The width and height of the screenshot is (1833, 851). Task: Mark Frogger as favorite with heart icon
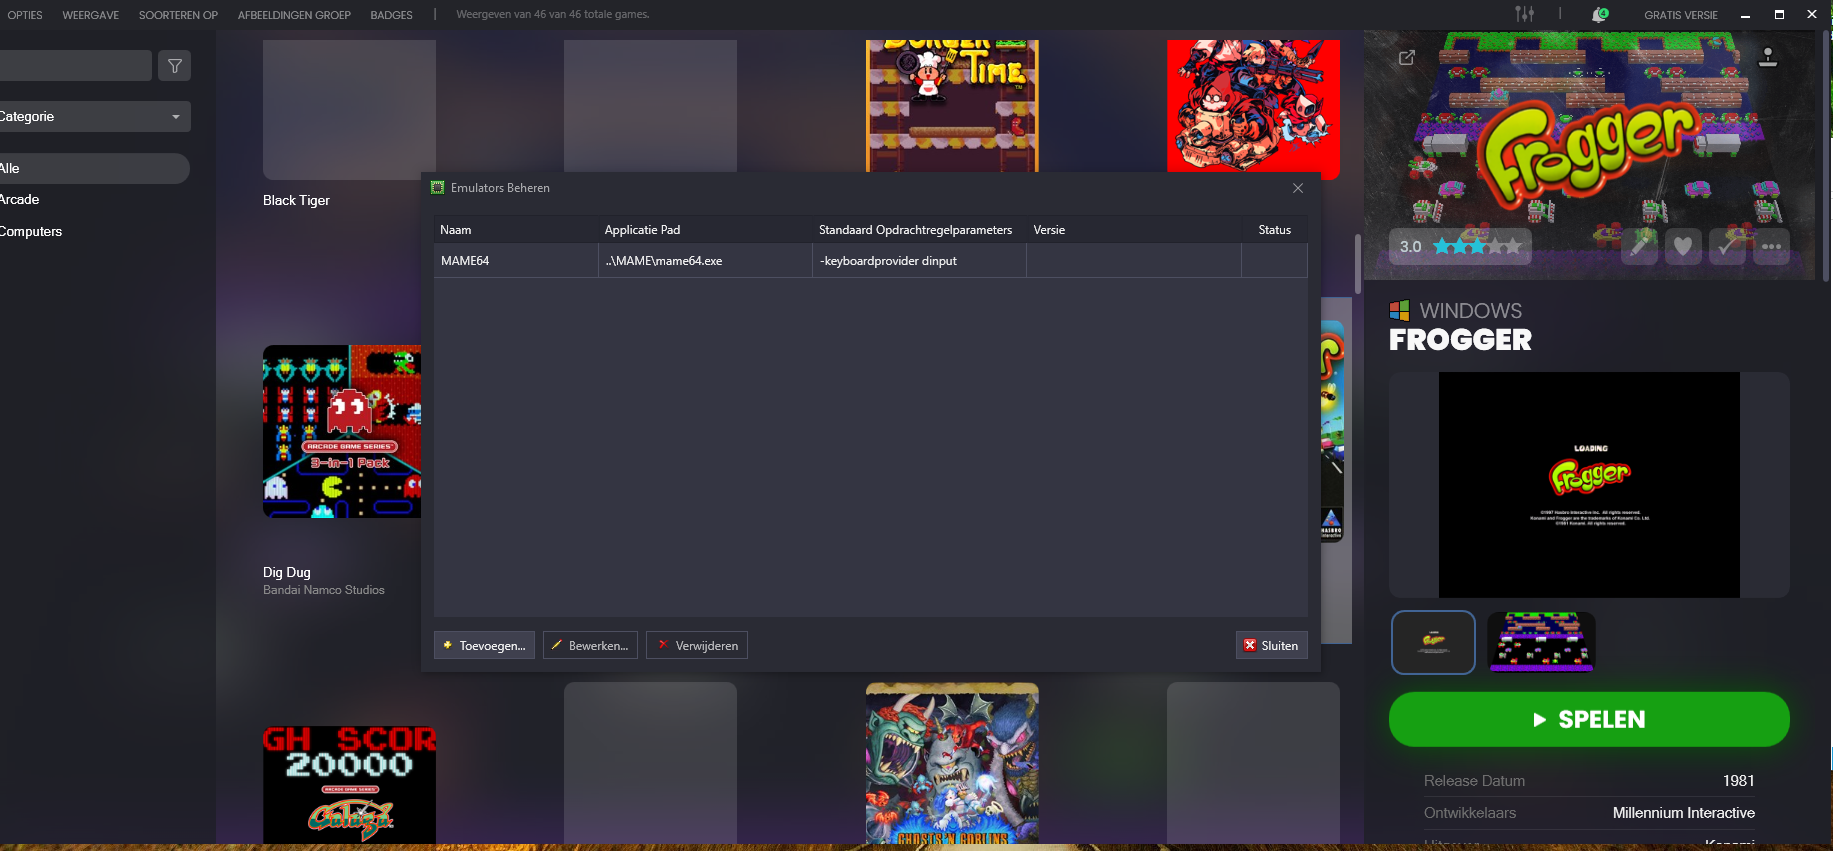pyautogui.click(x=1683, y=246)
